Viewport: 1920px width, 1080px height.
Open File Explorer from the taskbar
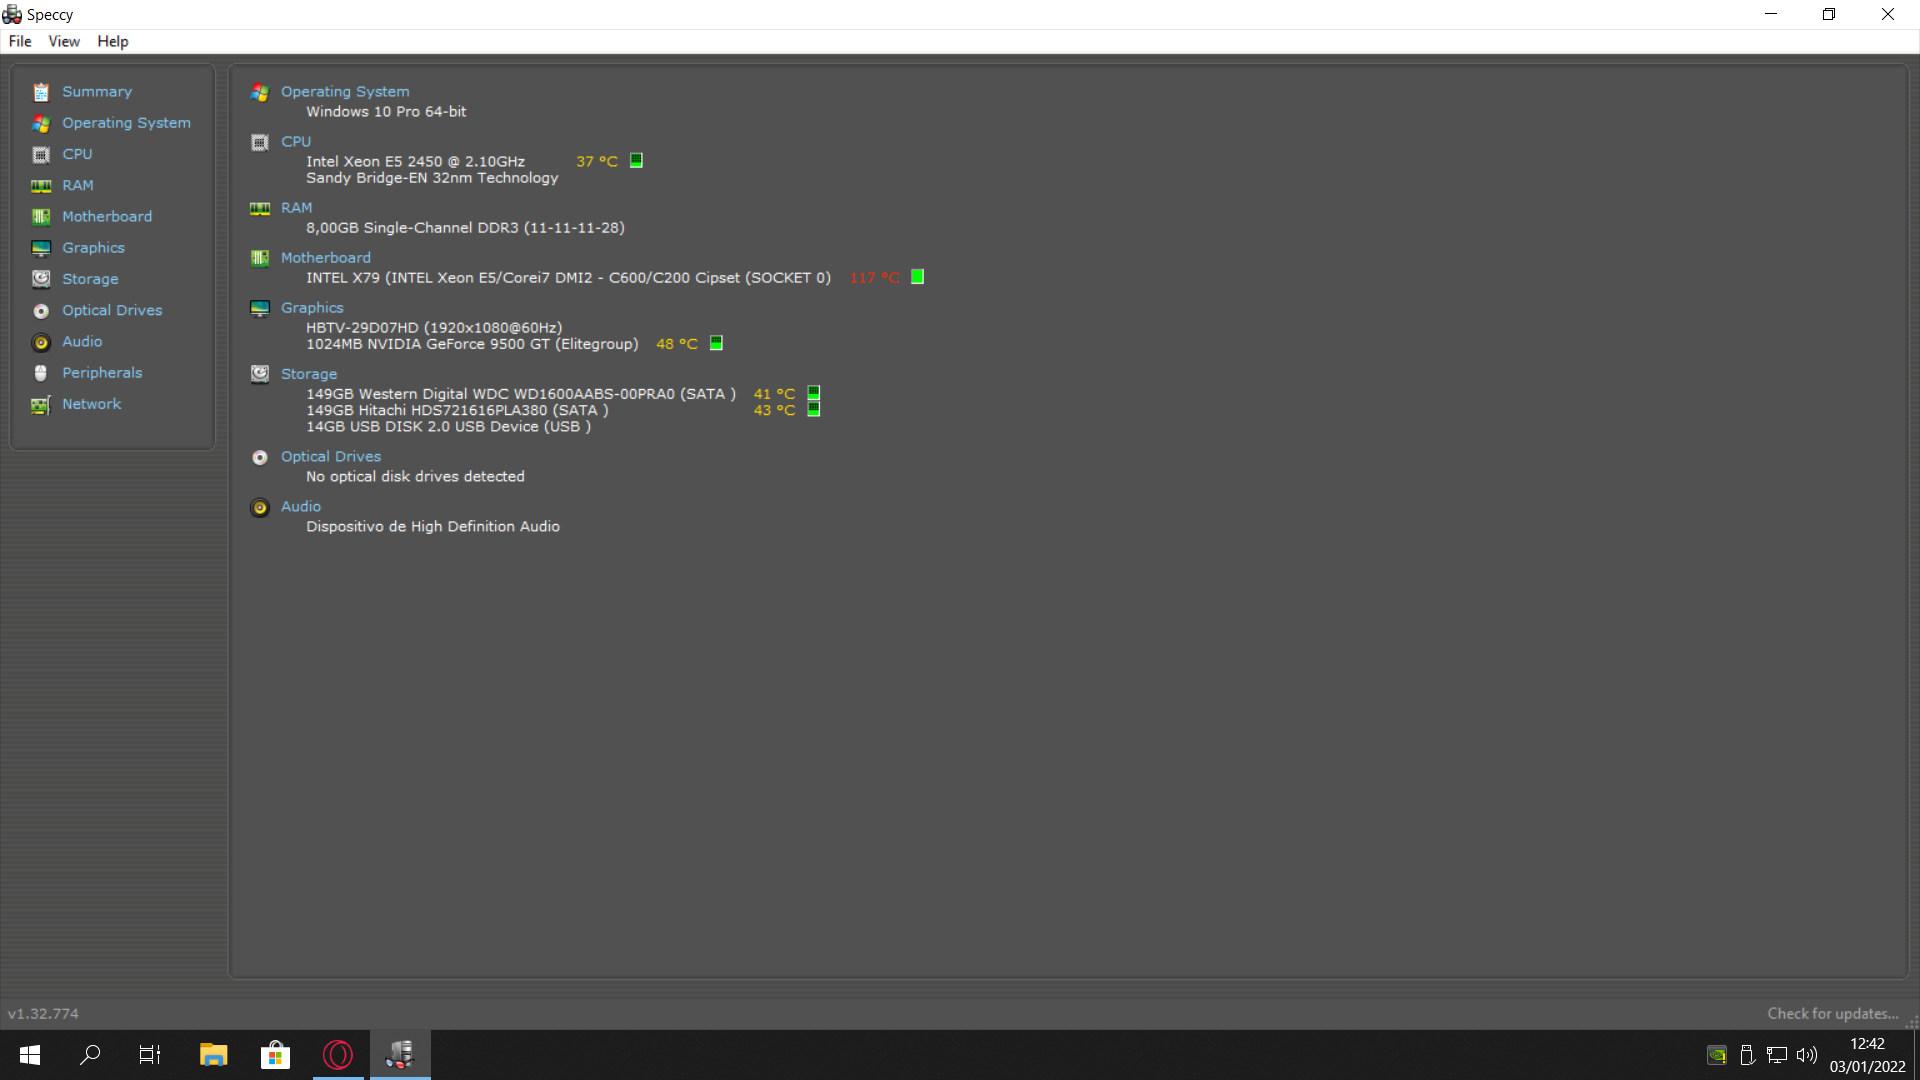coord(213,1055)
